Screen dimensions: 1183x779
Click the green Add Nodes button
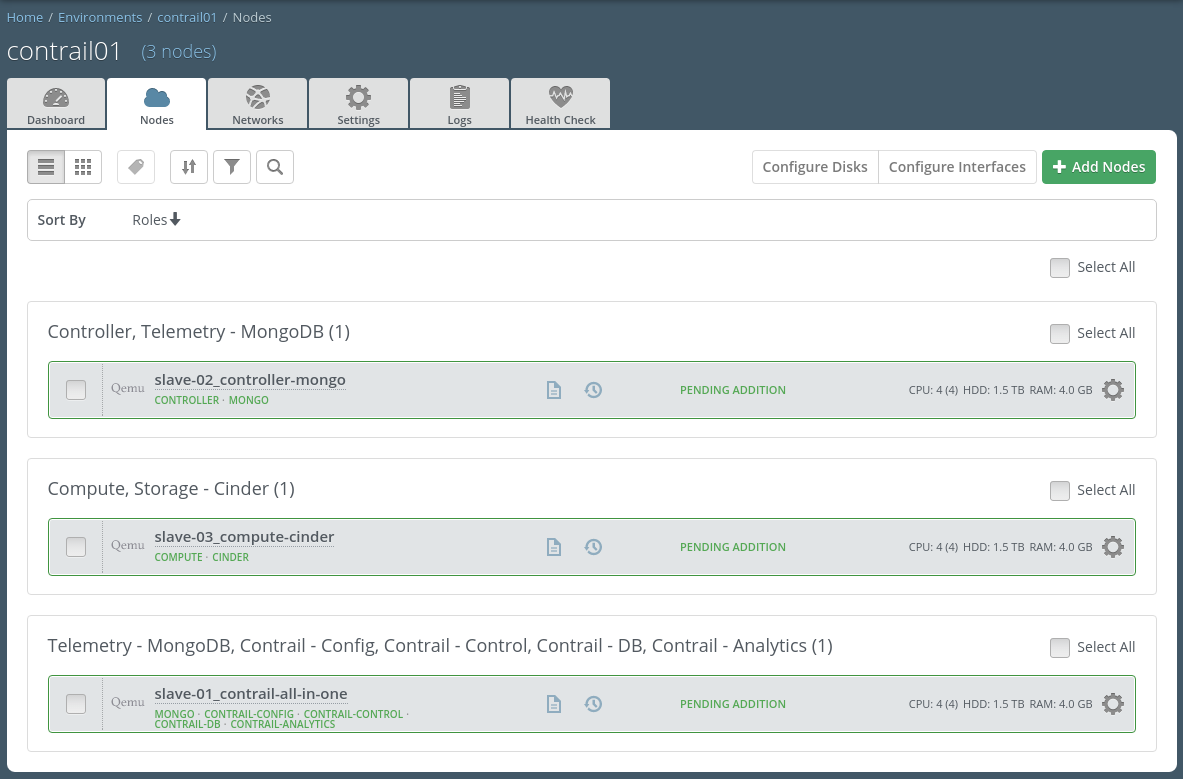point(1098,167)
